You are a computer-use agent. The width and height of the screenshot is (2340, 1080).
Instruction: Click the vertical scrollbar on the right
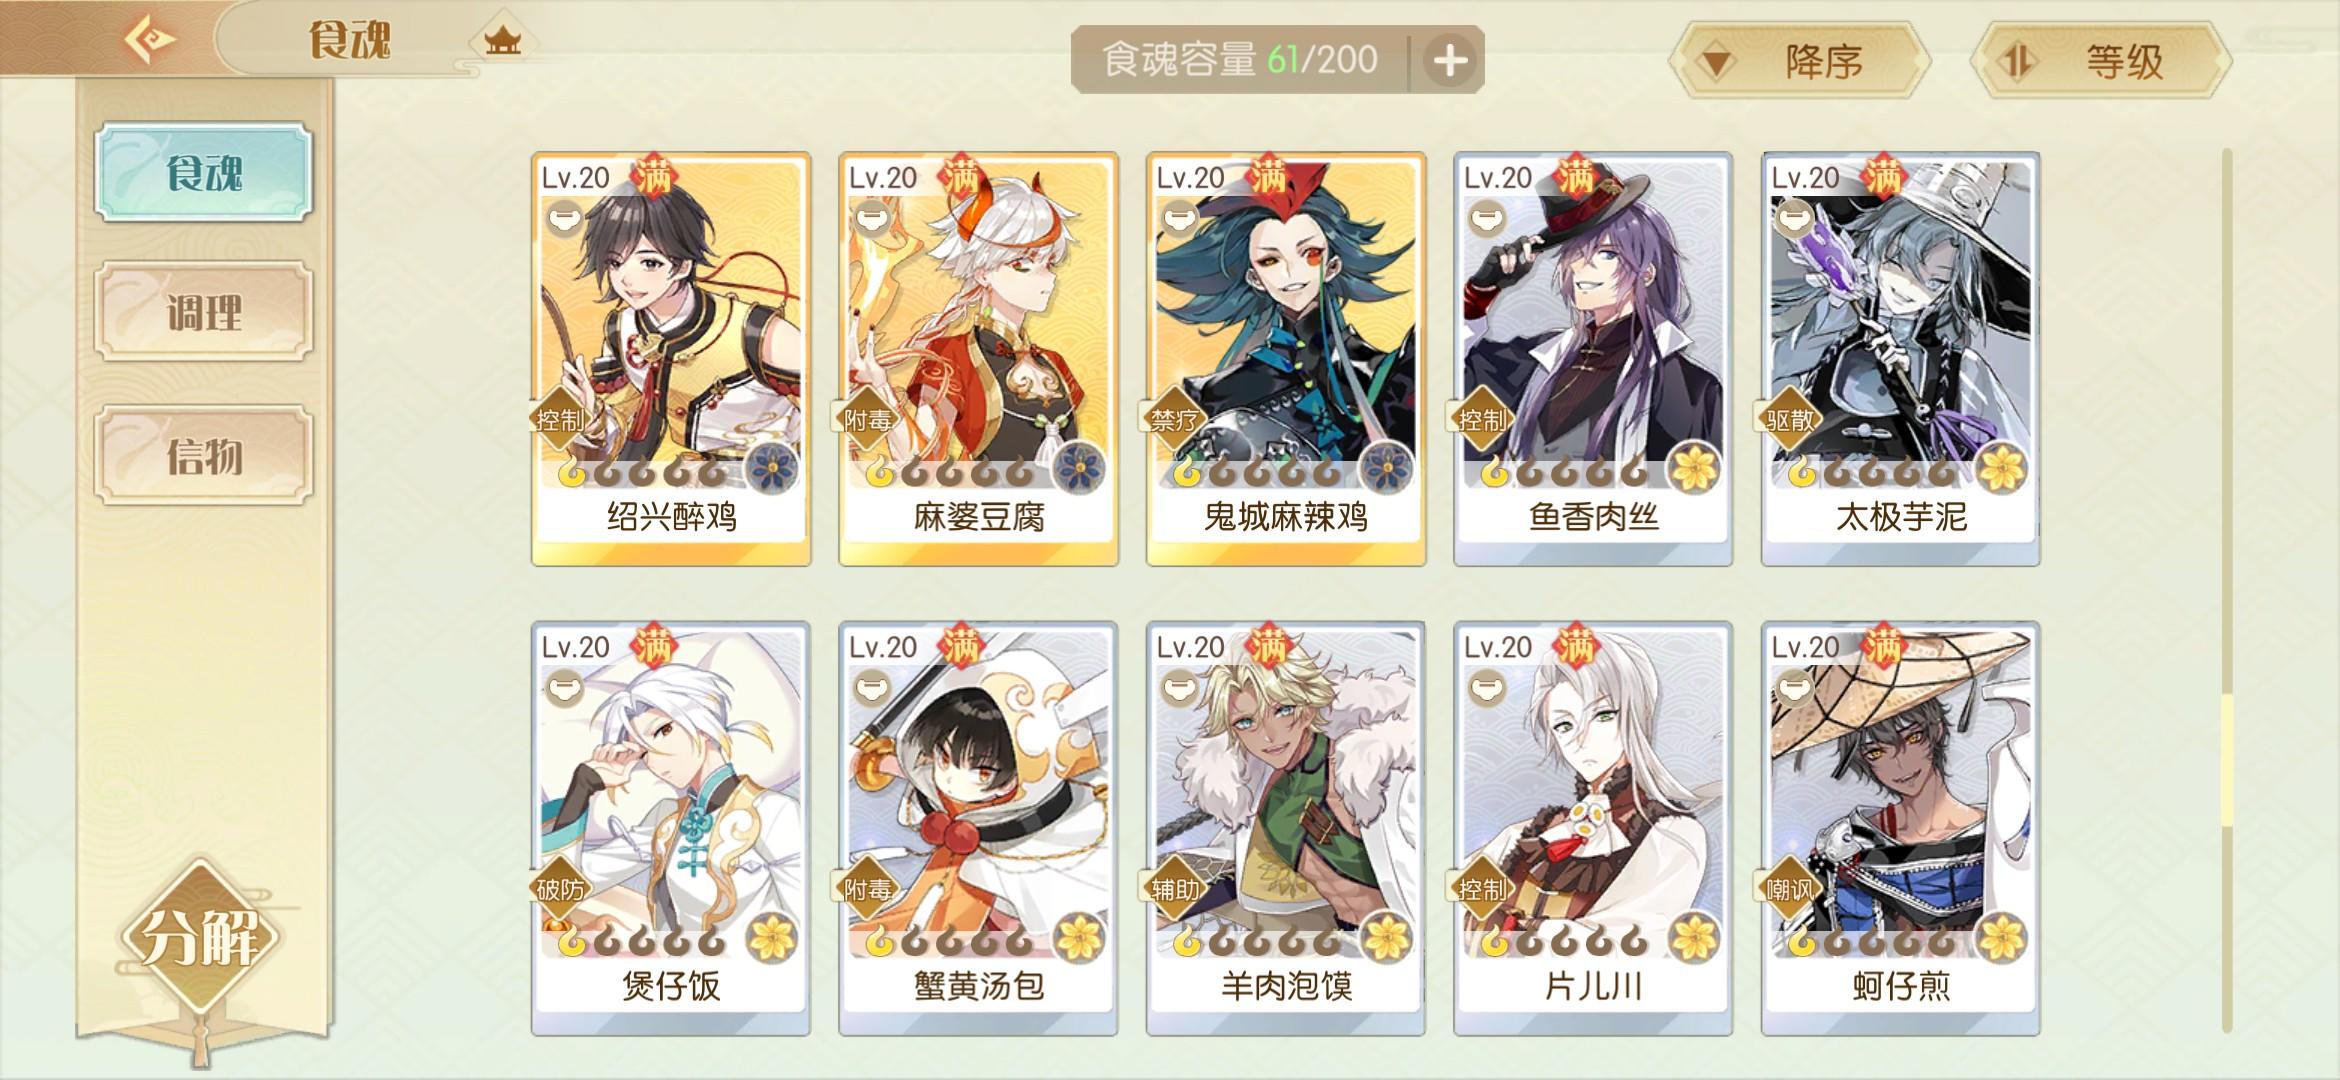(2226, 590)
